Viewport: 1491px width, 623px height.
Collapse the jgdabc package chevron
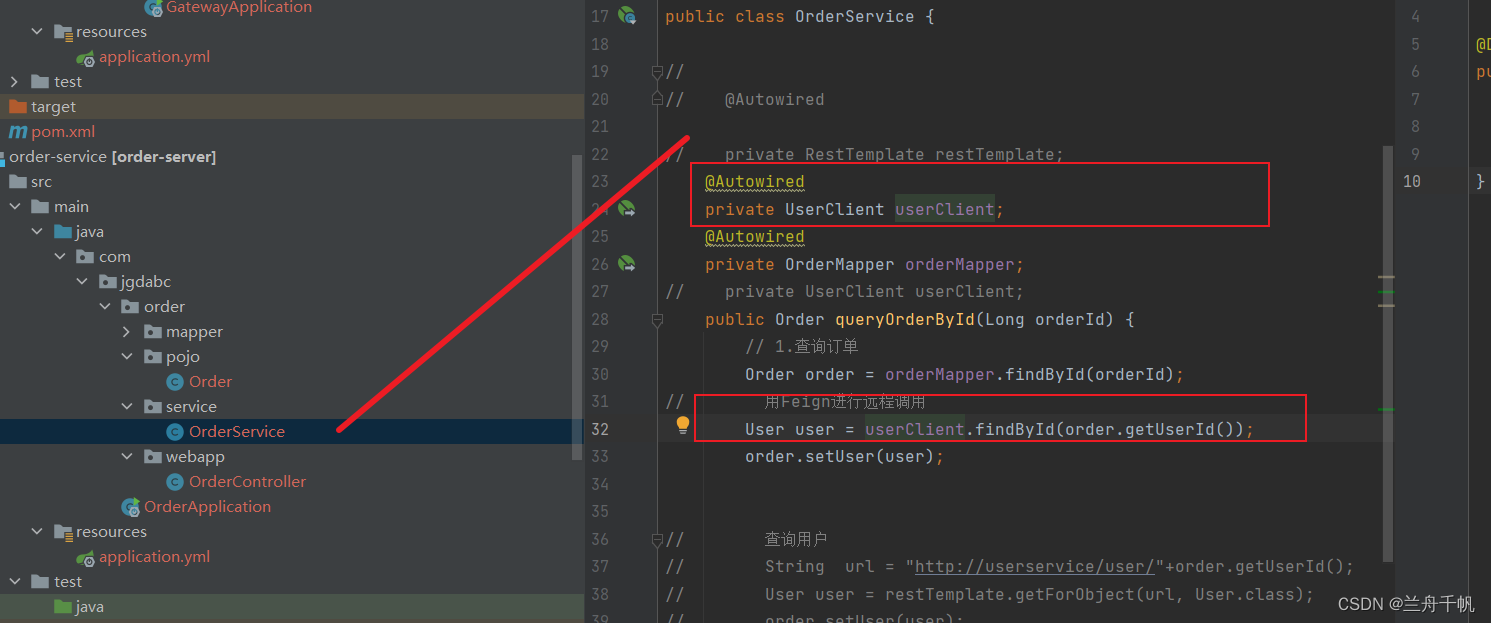[83, 282]
